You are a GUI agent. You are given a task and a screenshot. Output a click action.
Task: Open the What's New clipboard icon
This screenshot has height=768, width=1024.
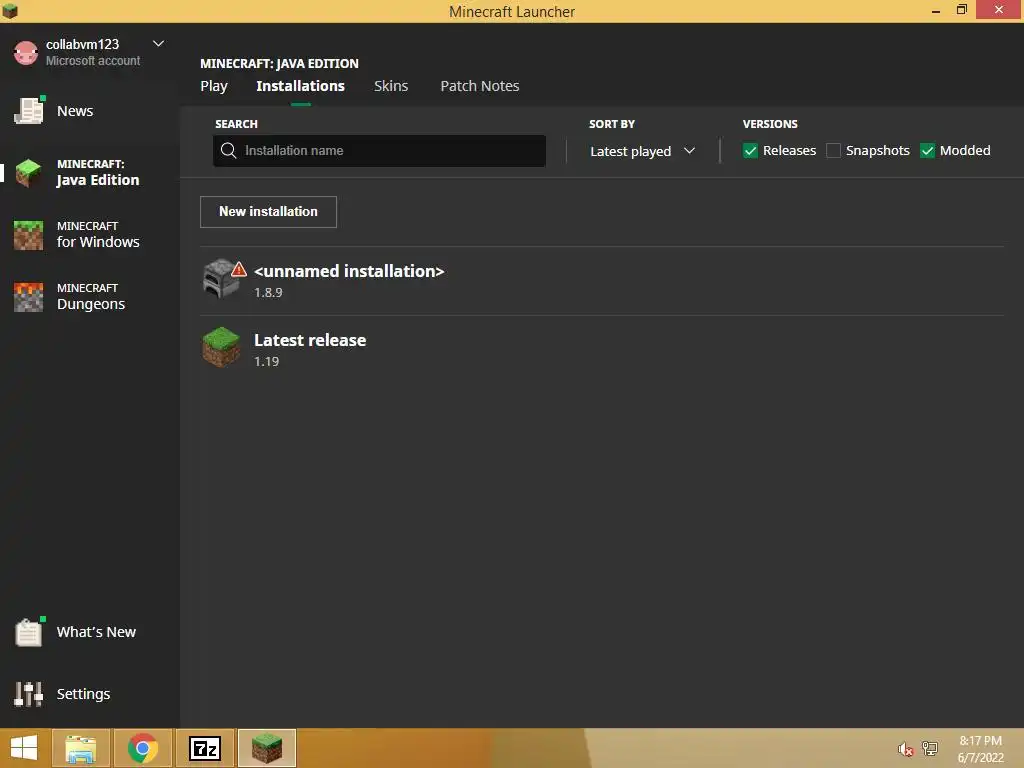(x=29, y=632)
